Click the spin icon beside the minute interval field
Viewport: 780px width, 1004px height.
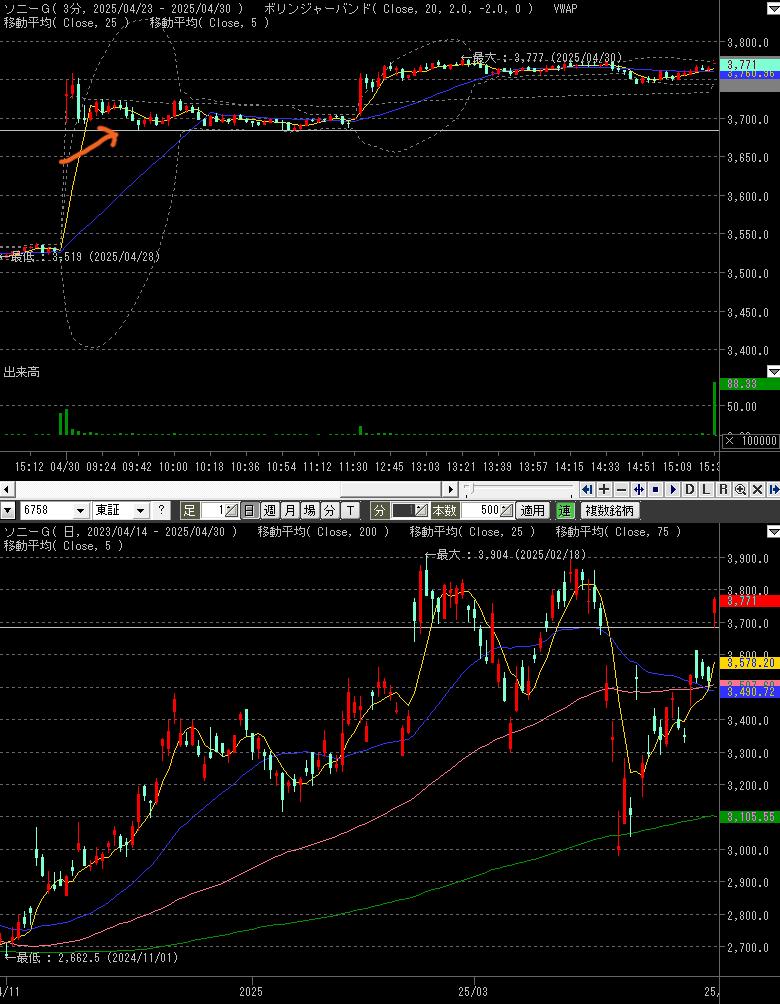pyautogui.click(x=421, y=510)
